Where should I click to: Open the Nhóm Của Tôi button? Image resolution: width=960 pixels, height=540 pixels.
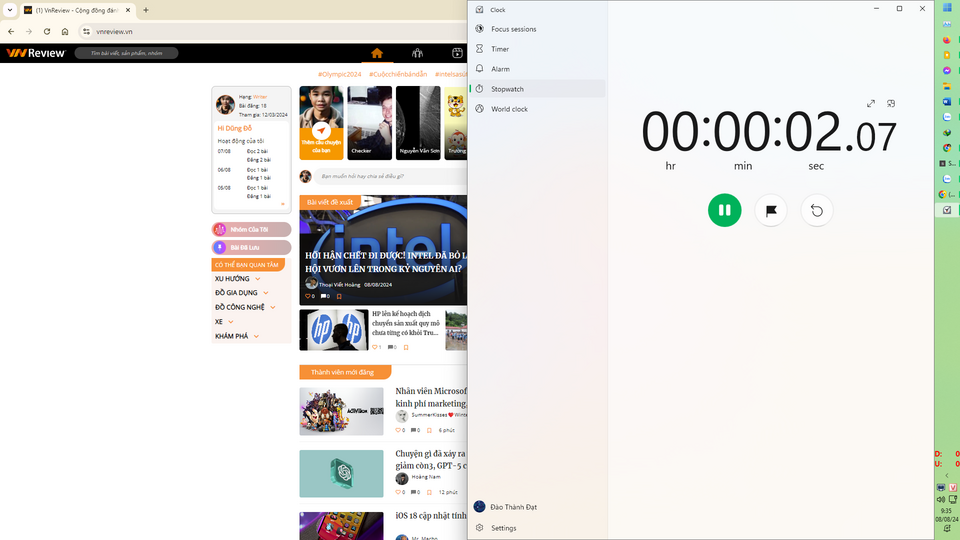point(251,230)
